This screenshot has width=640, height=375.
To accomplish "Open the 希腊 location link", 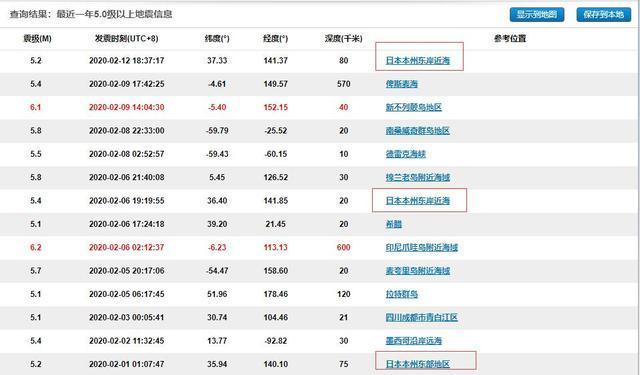I will pos(394,224).
